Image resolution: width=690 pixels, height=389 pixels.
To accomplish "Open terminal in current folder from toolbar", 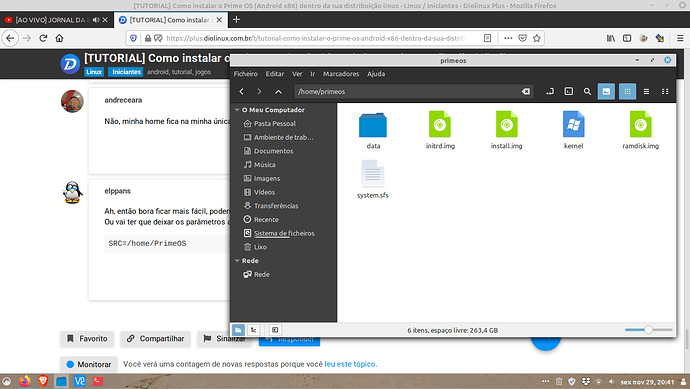I will point(569,92).
